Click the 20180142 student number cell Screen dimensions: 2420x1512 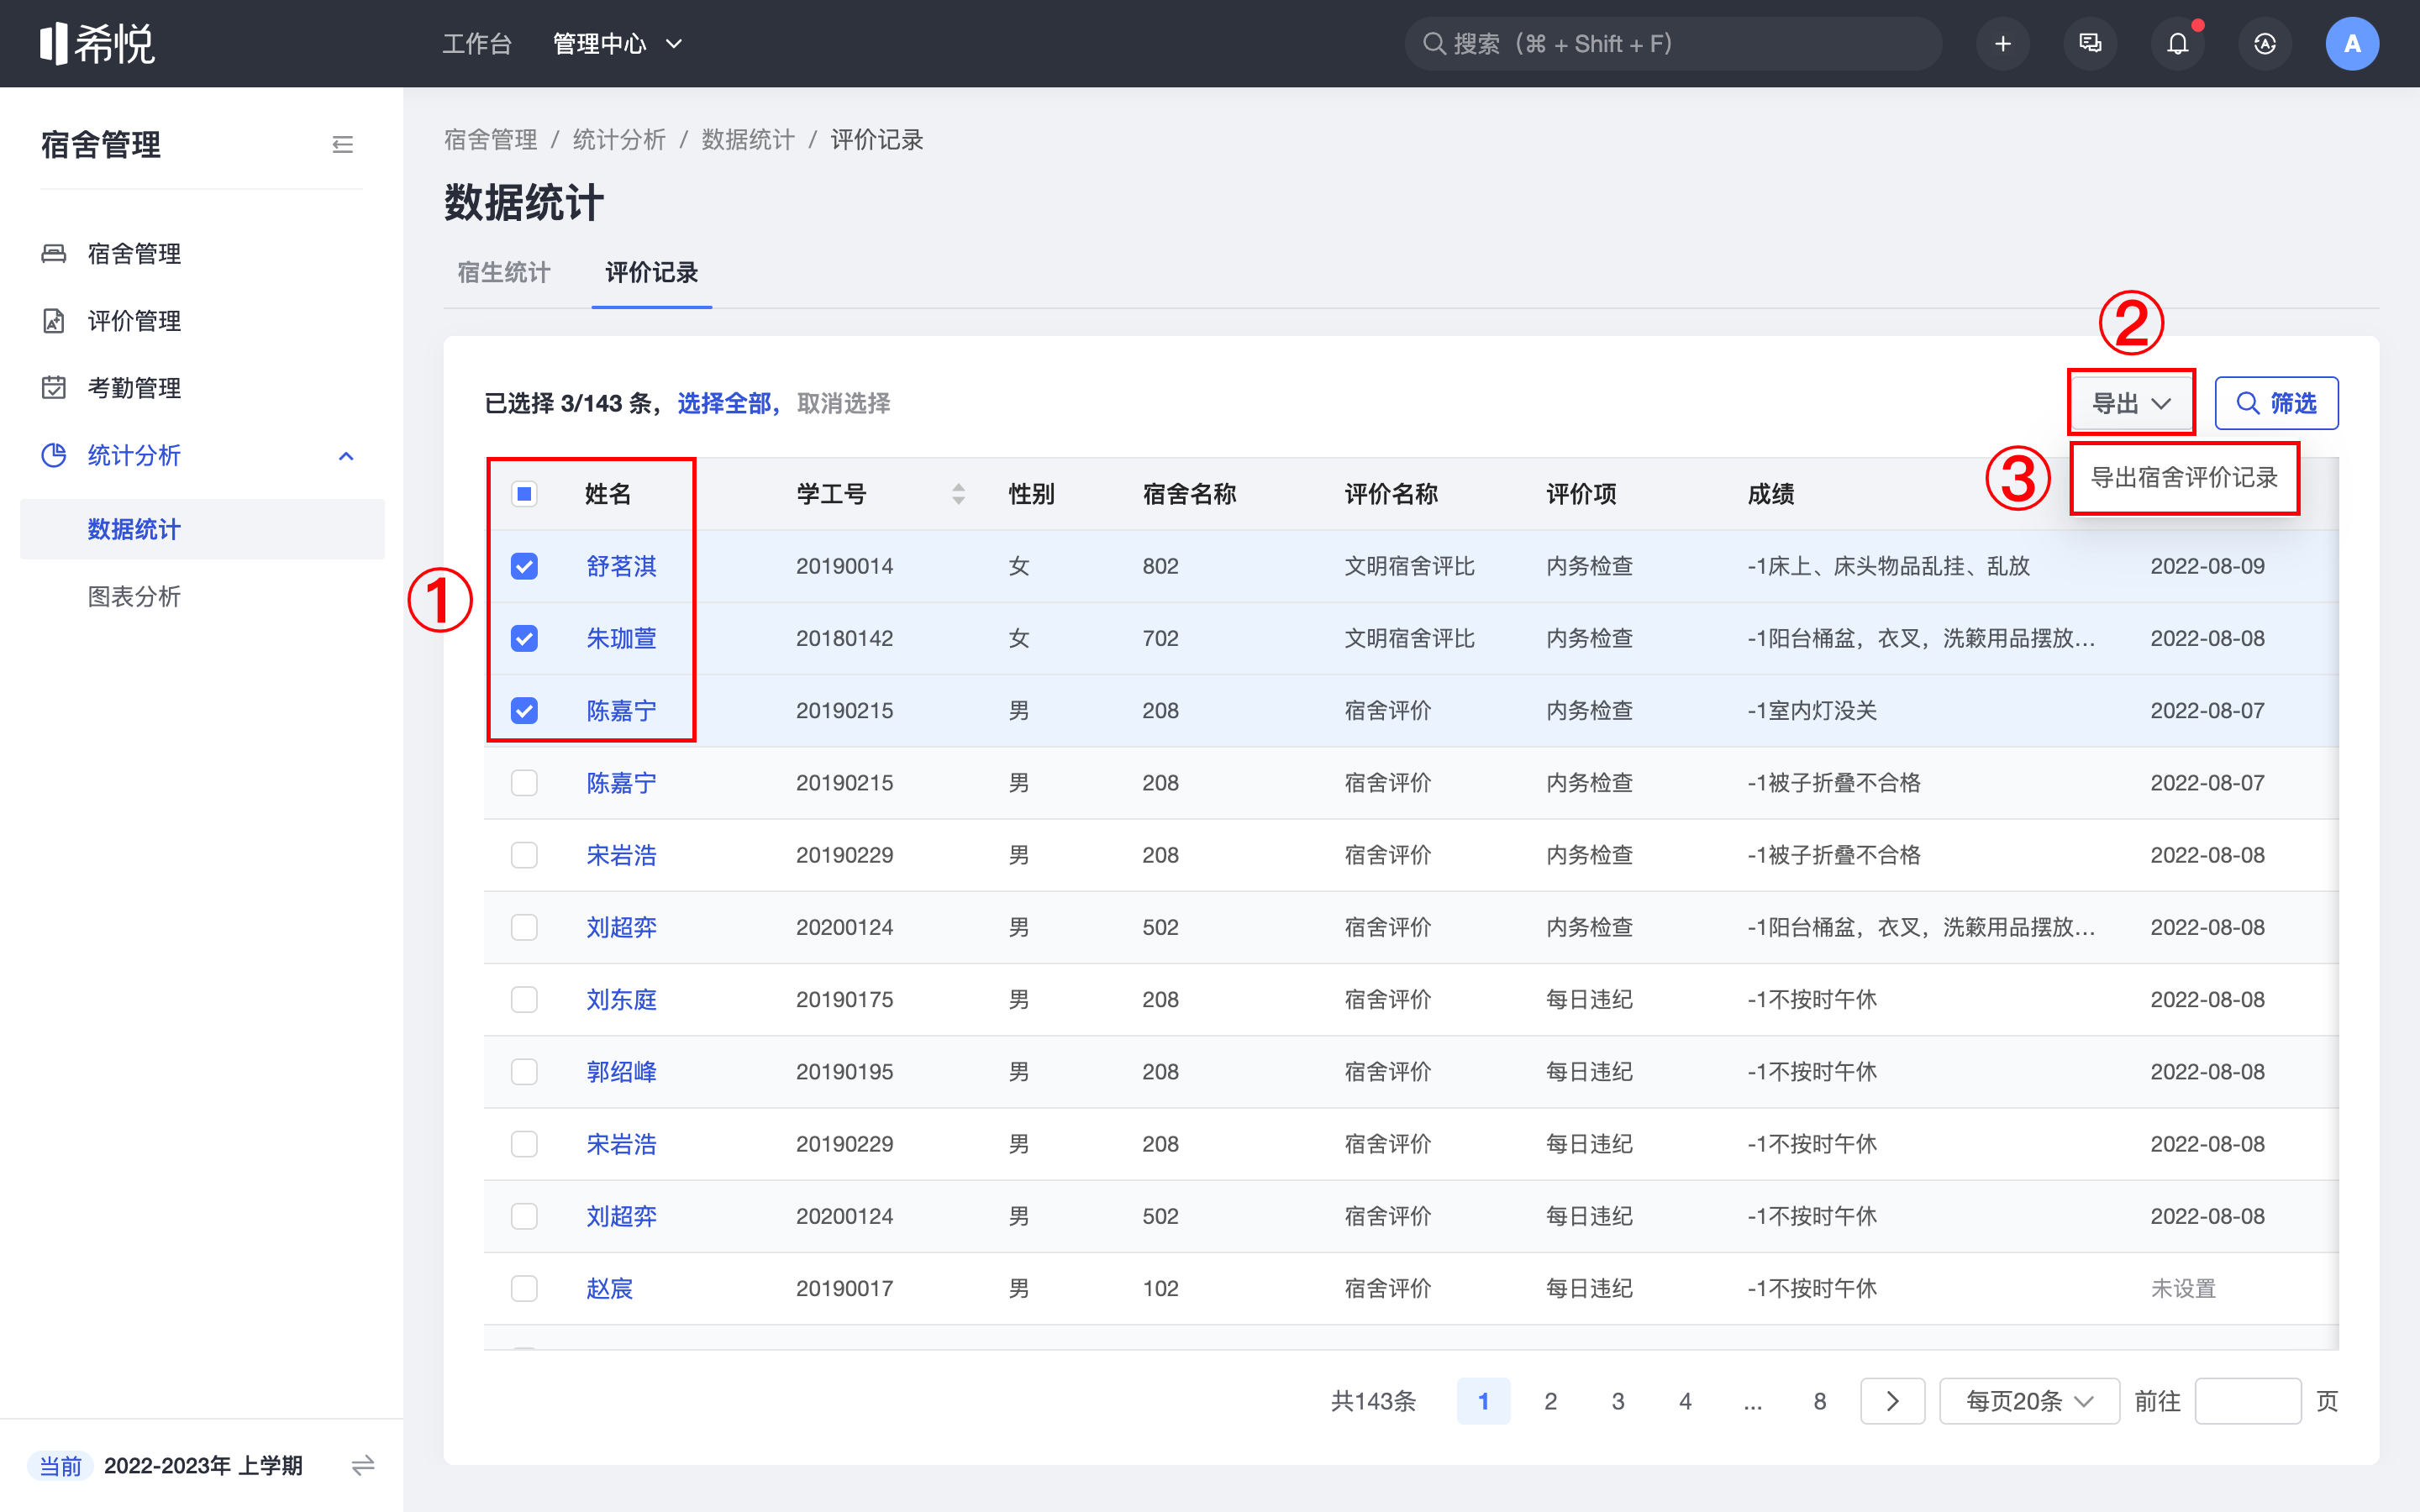pos(844,638)
